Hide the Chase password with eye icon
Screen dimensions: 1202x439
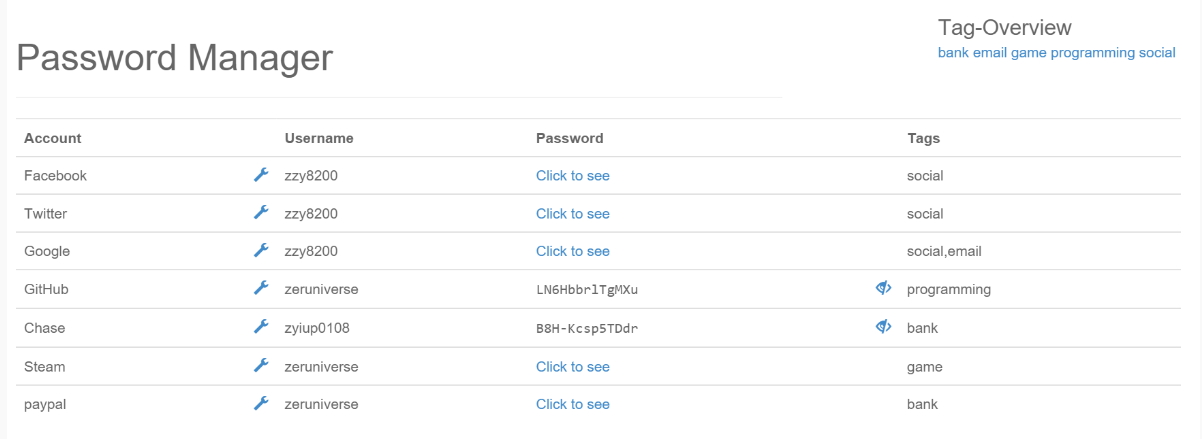click(x=883, y=327)
